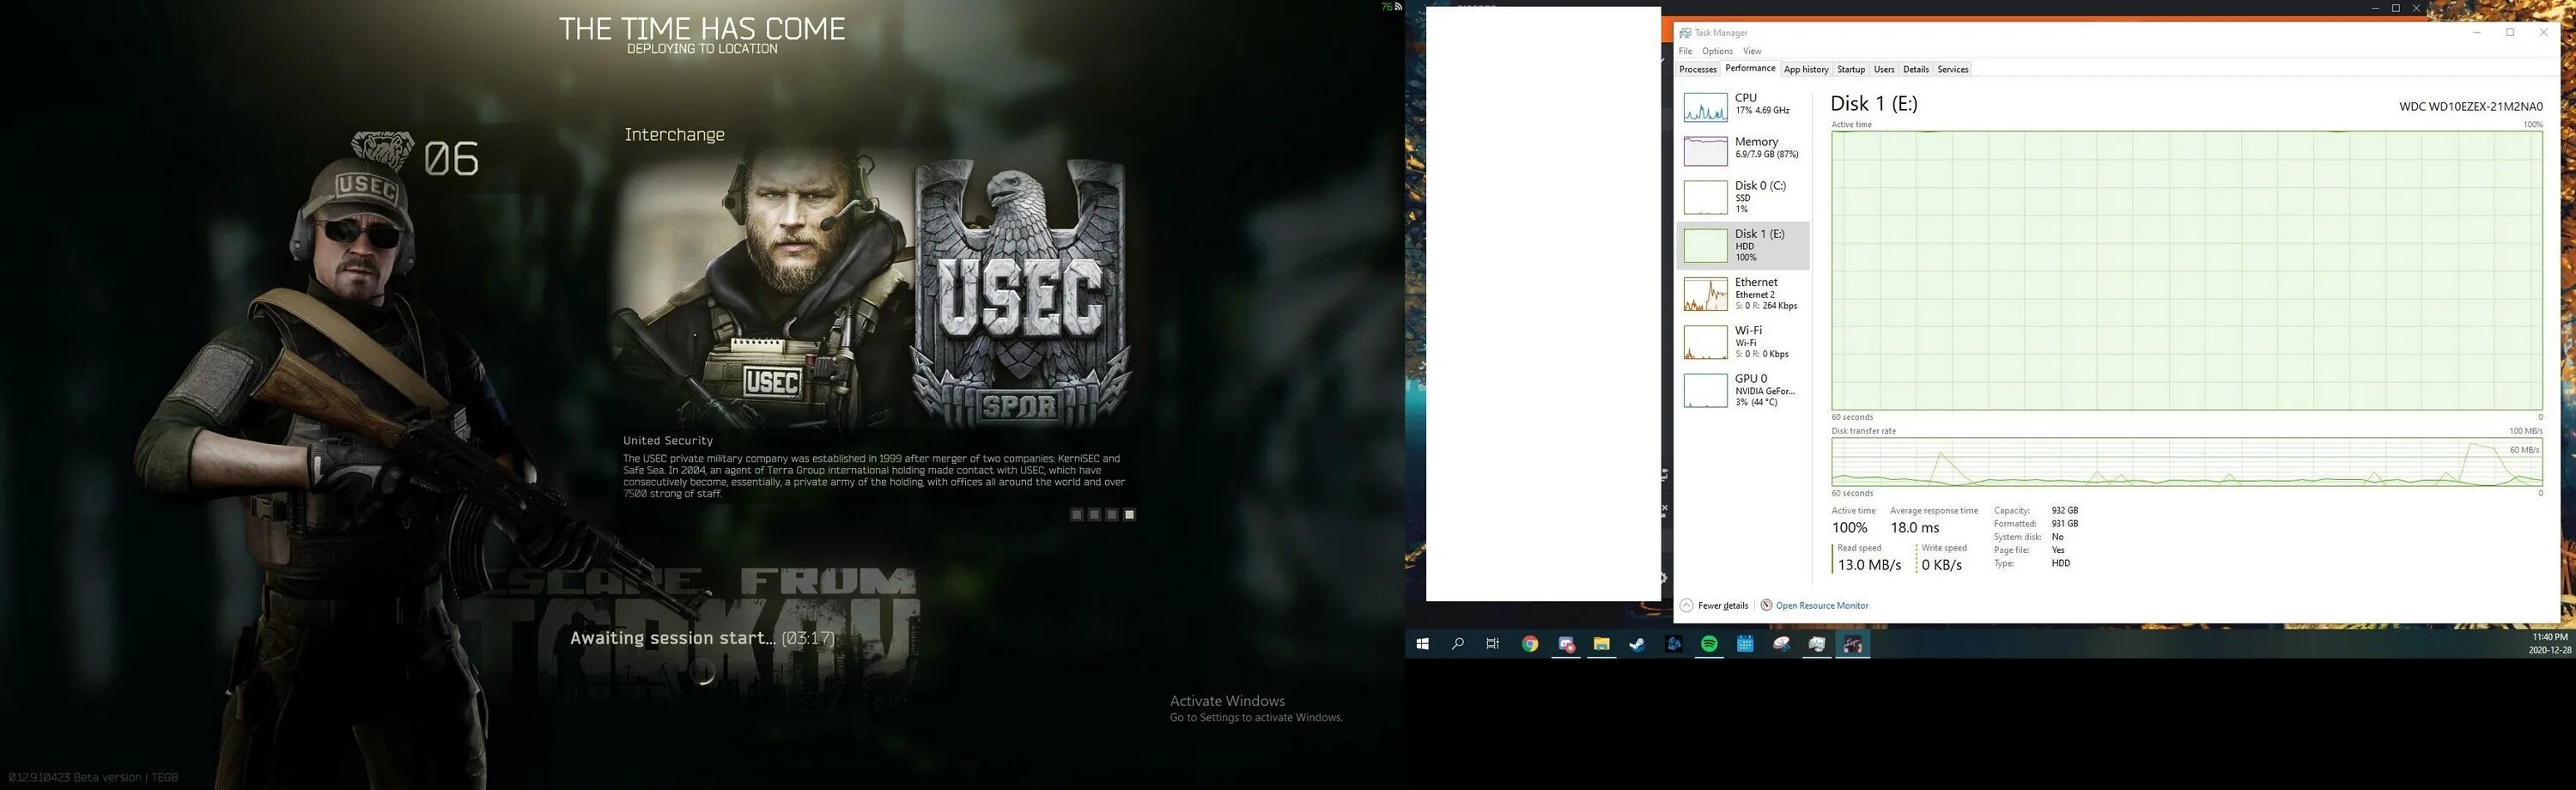Click Open Resource Monitor link
This screenshot has height=790, width=2576.
1822,605
